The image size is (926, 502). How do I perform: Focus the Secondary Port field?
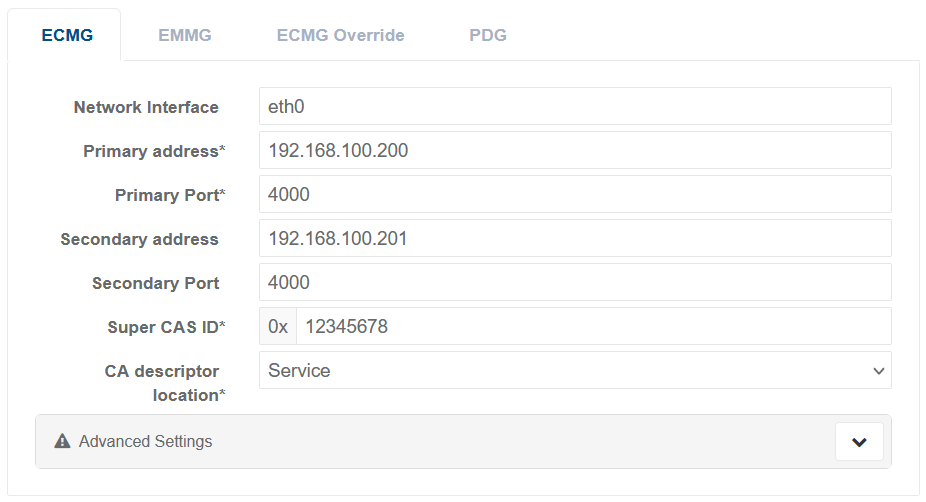click(x=575, y=282)
